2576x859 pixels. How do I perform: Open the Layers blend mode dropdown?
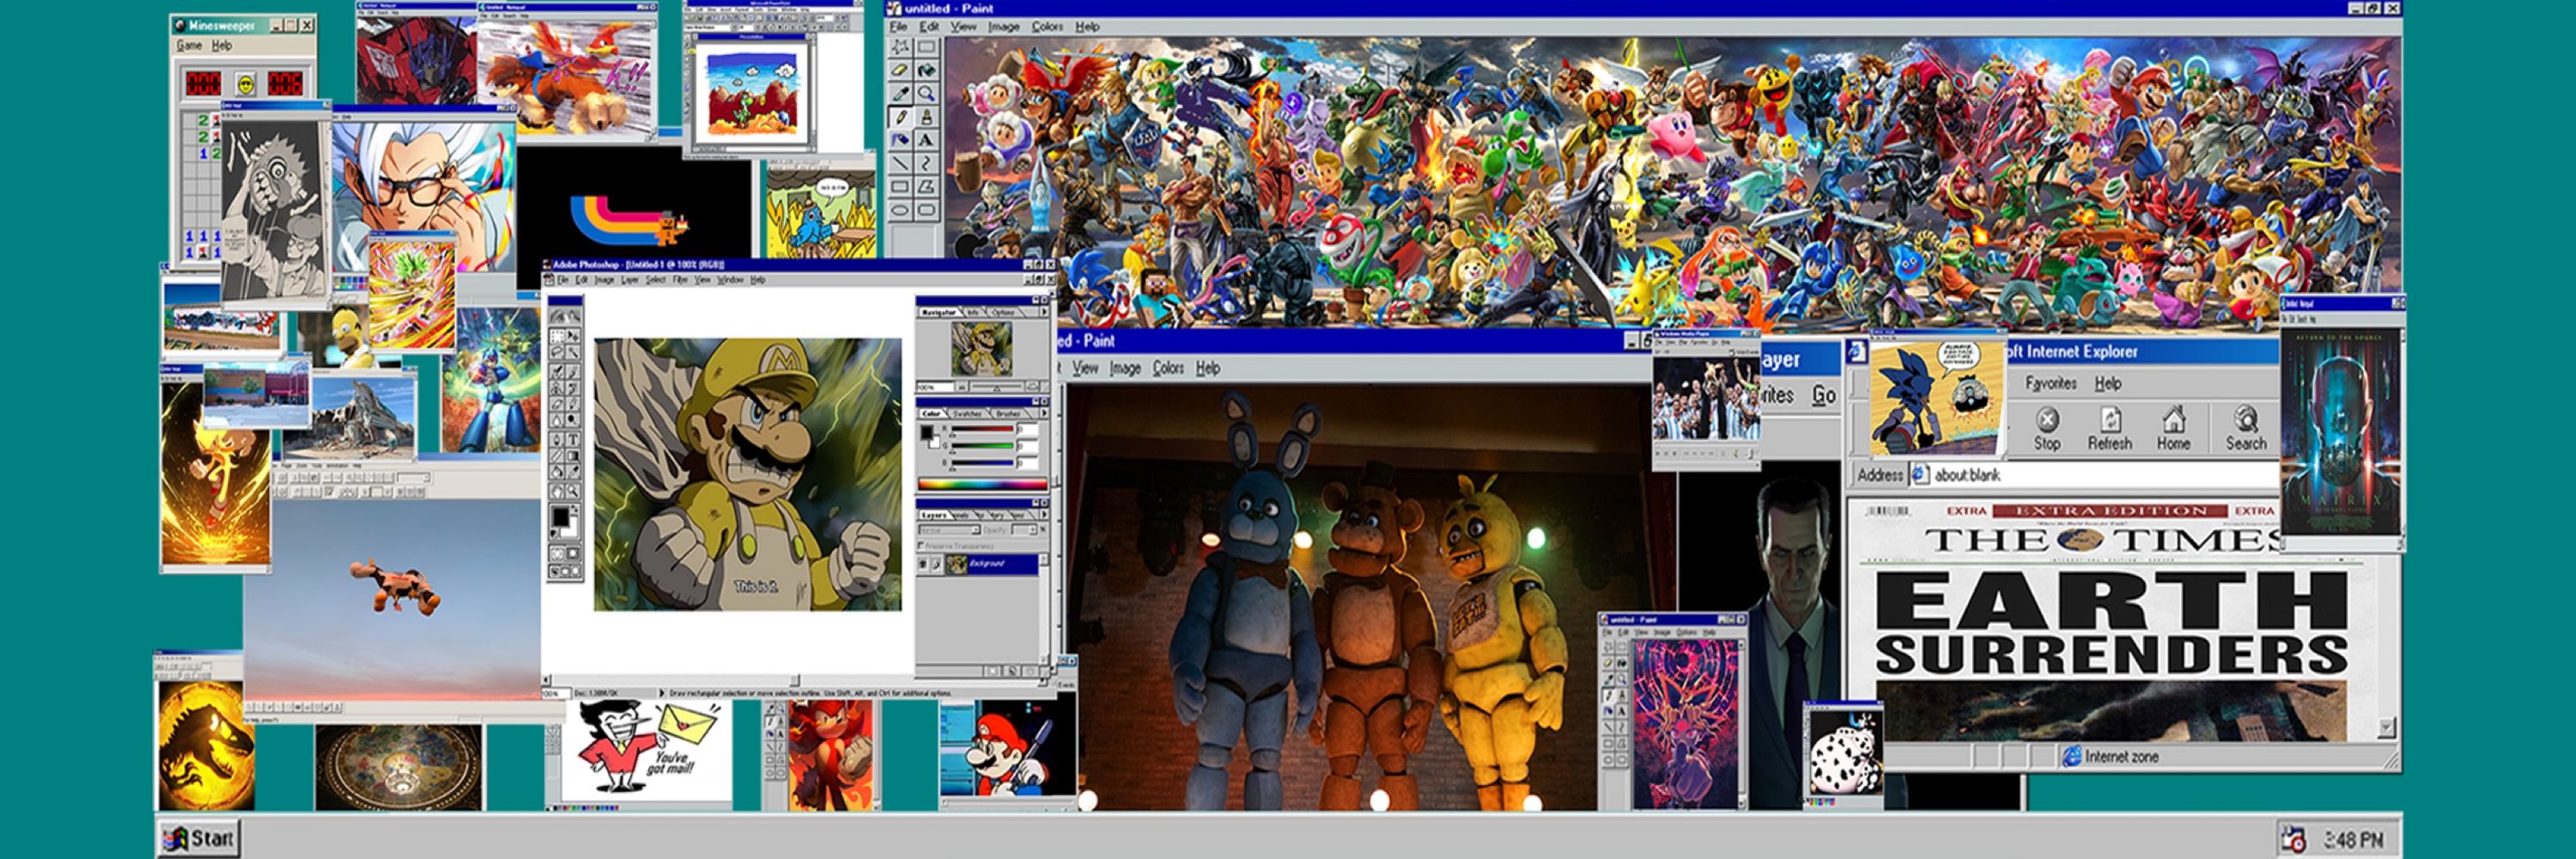pyautogui.click(x=949, y=531)
